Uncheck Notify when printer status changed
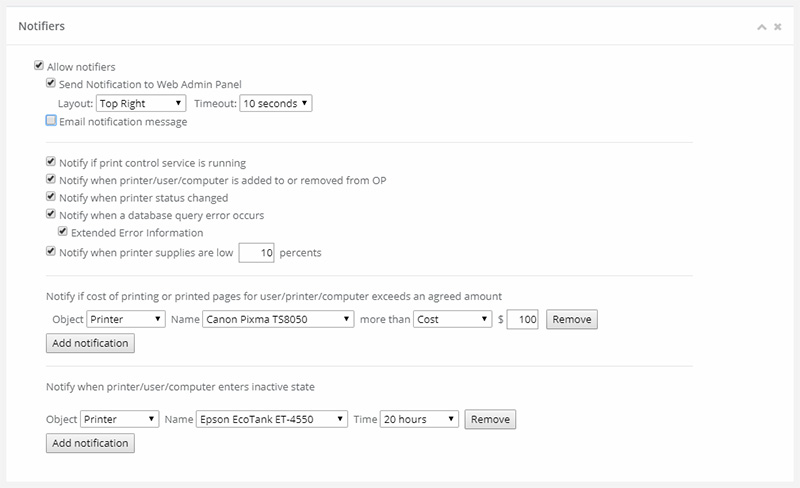Image resolution: width=800 pixels, height=488 pixels. point(51,197)
